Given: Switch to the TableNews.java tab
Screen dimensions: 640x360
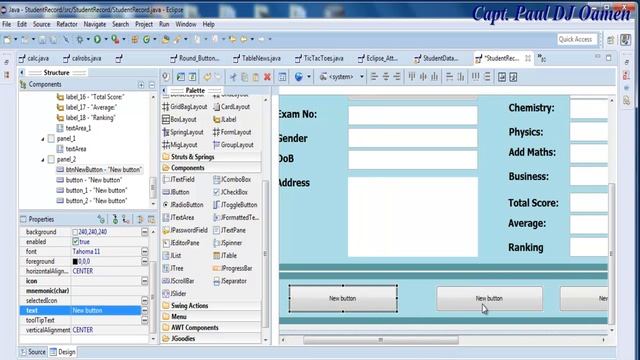Looking at the screenshot, I should 257,58.
